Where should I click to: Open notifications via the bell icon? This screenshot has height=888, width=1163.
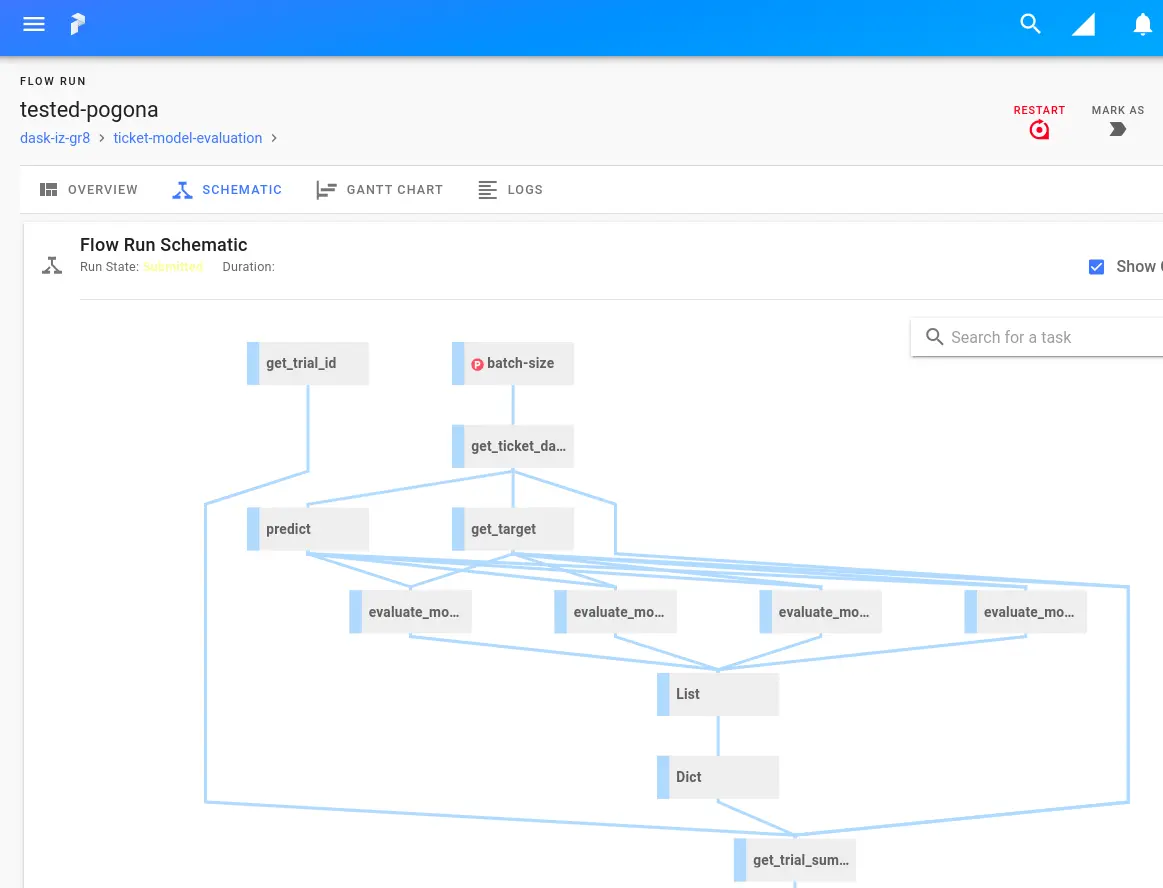pyautogui.click(x=1142, y=24)
